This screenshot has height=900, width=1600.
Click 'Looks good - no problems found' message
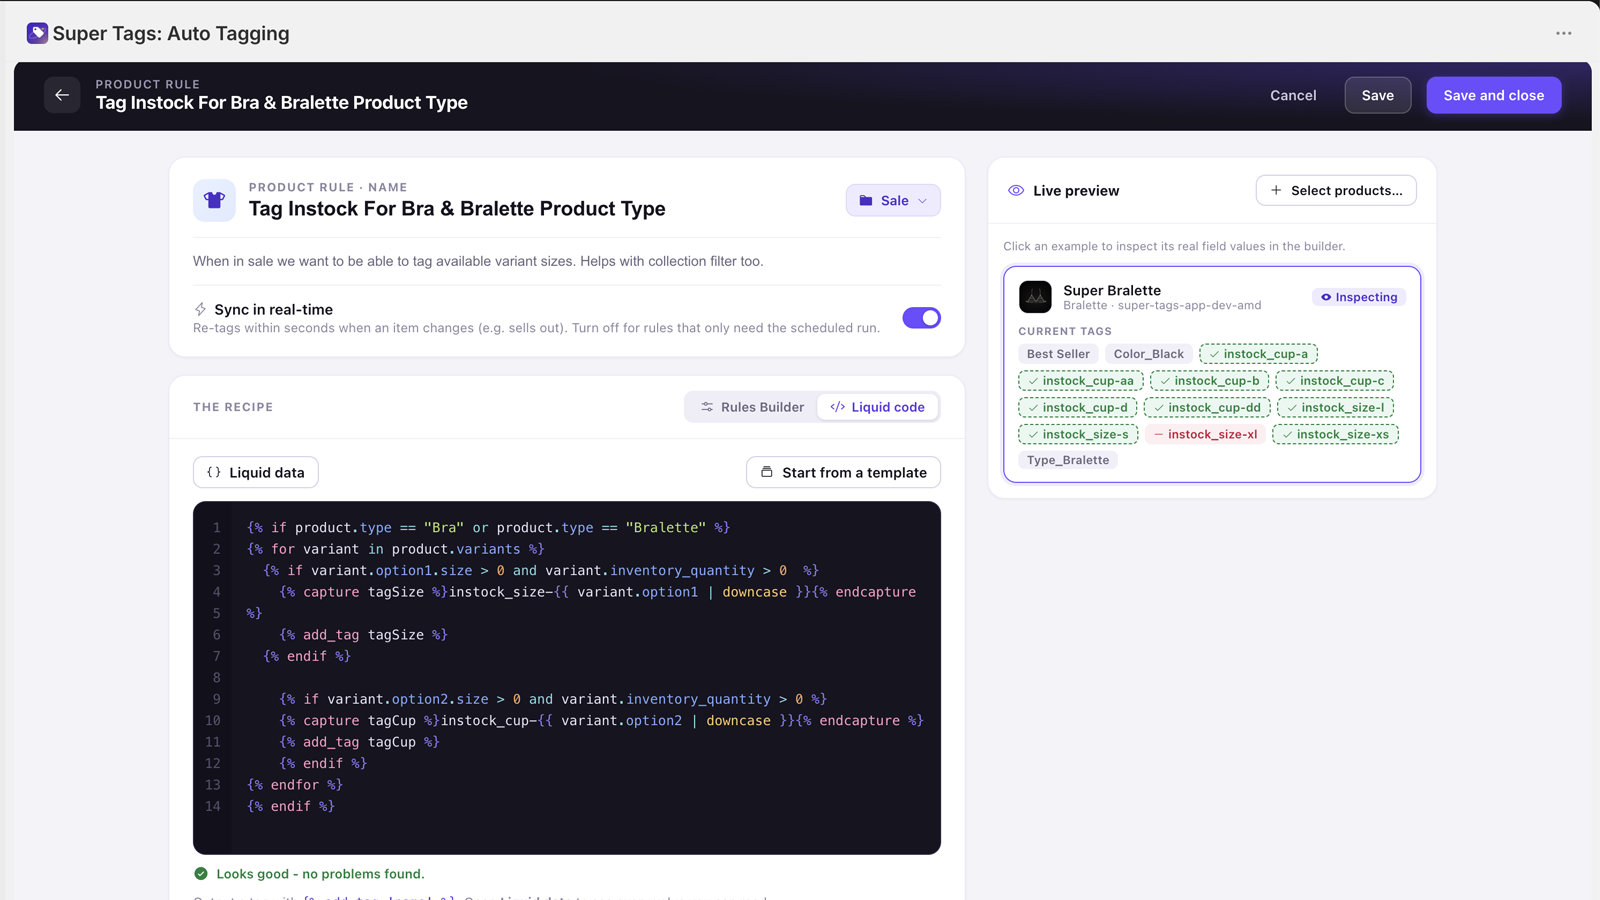pyautogui.click(x=320, y=874)
